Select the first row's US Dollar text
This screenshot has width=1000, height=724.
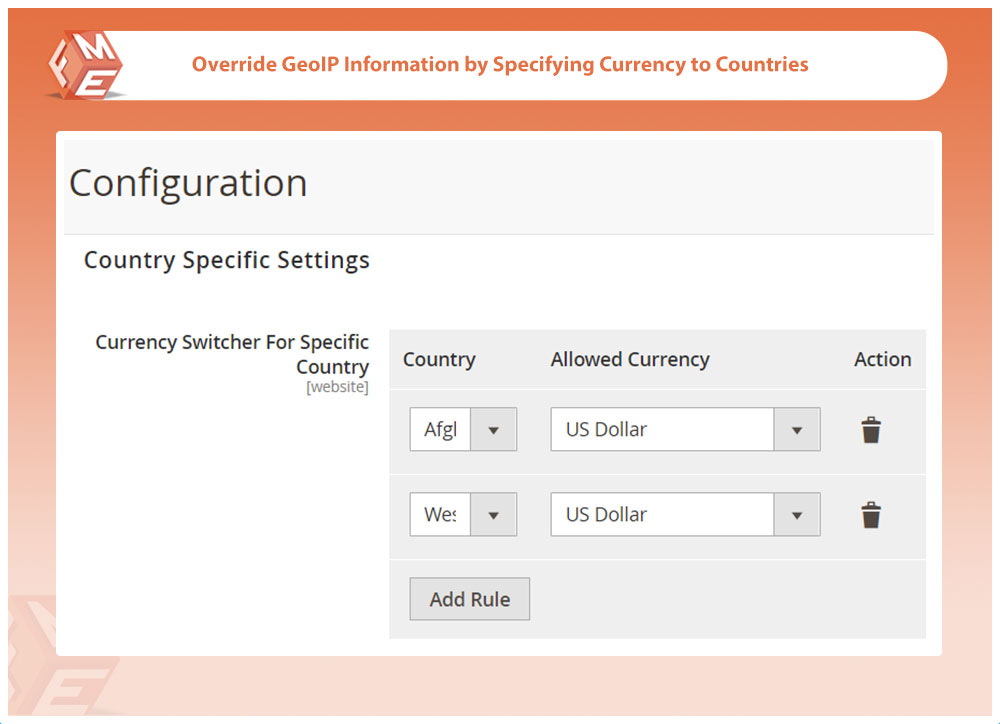click(607, 430)
